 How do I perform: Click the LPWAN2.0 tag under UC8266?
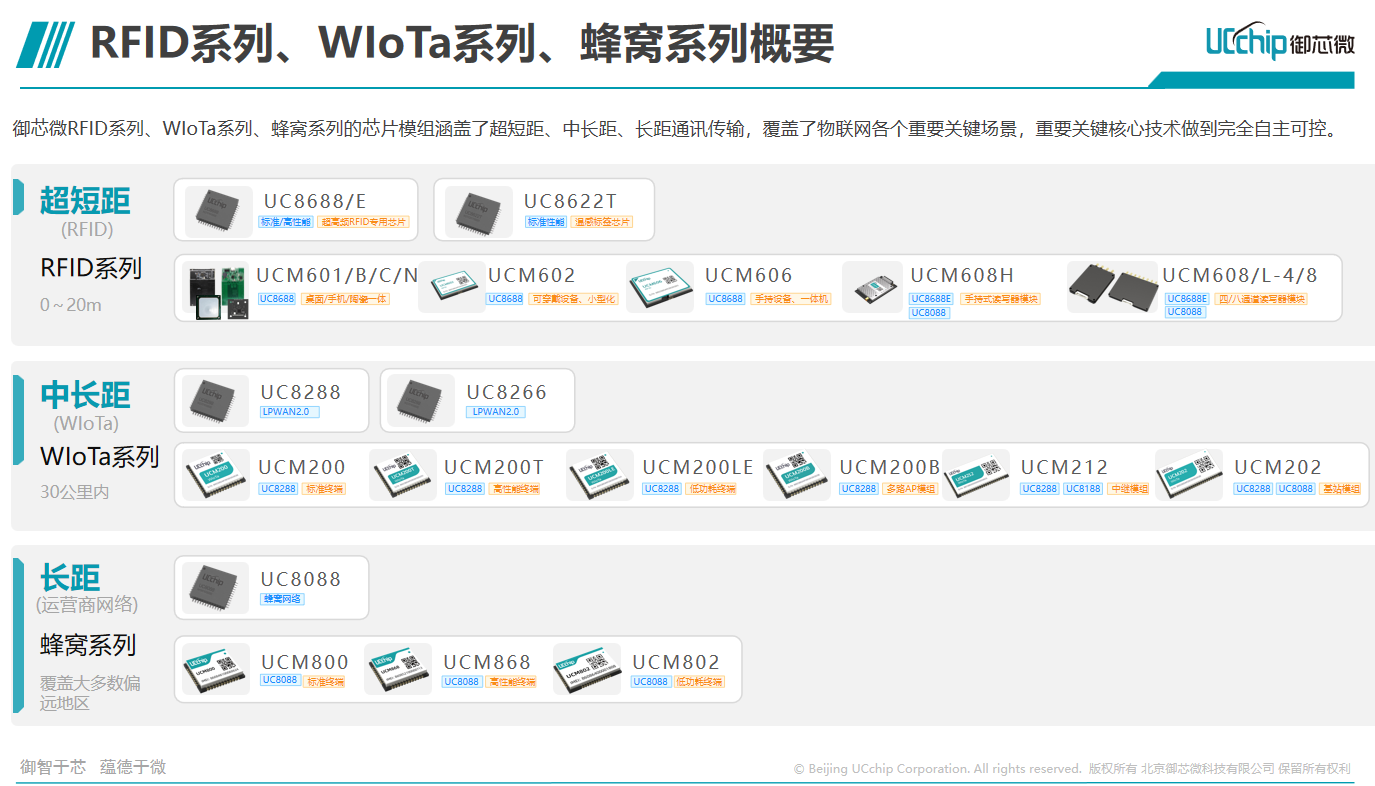click(x=495, y=412)
